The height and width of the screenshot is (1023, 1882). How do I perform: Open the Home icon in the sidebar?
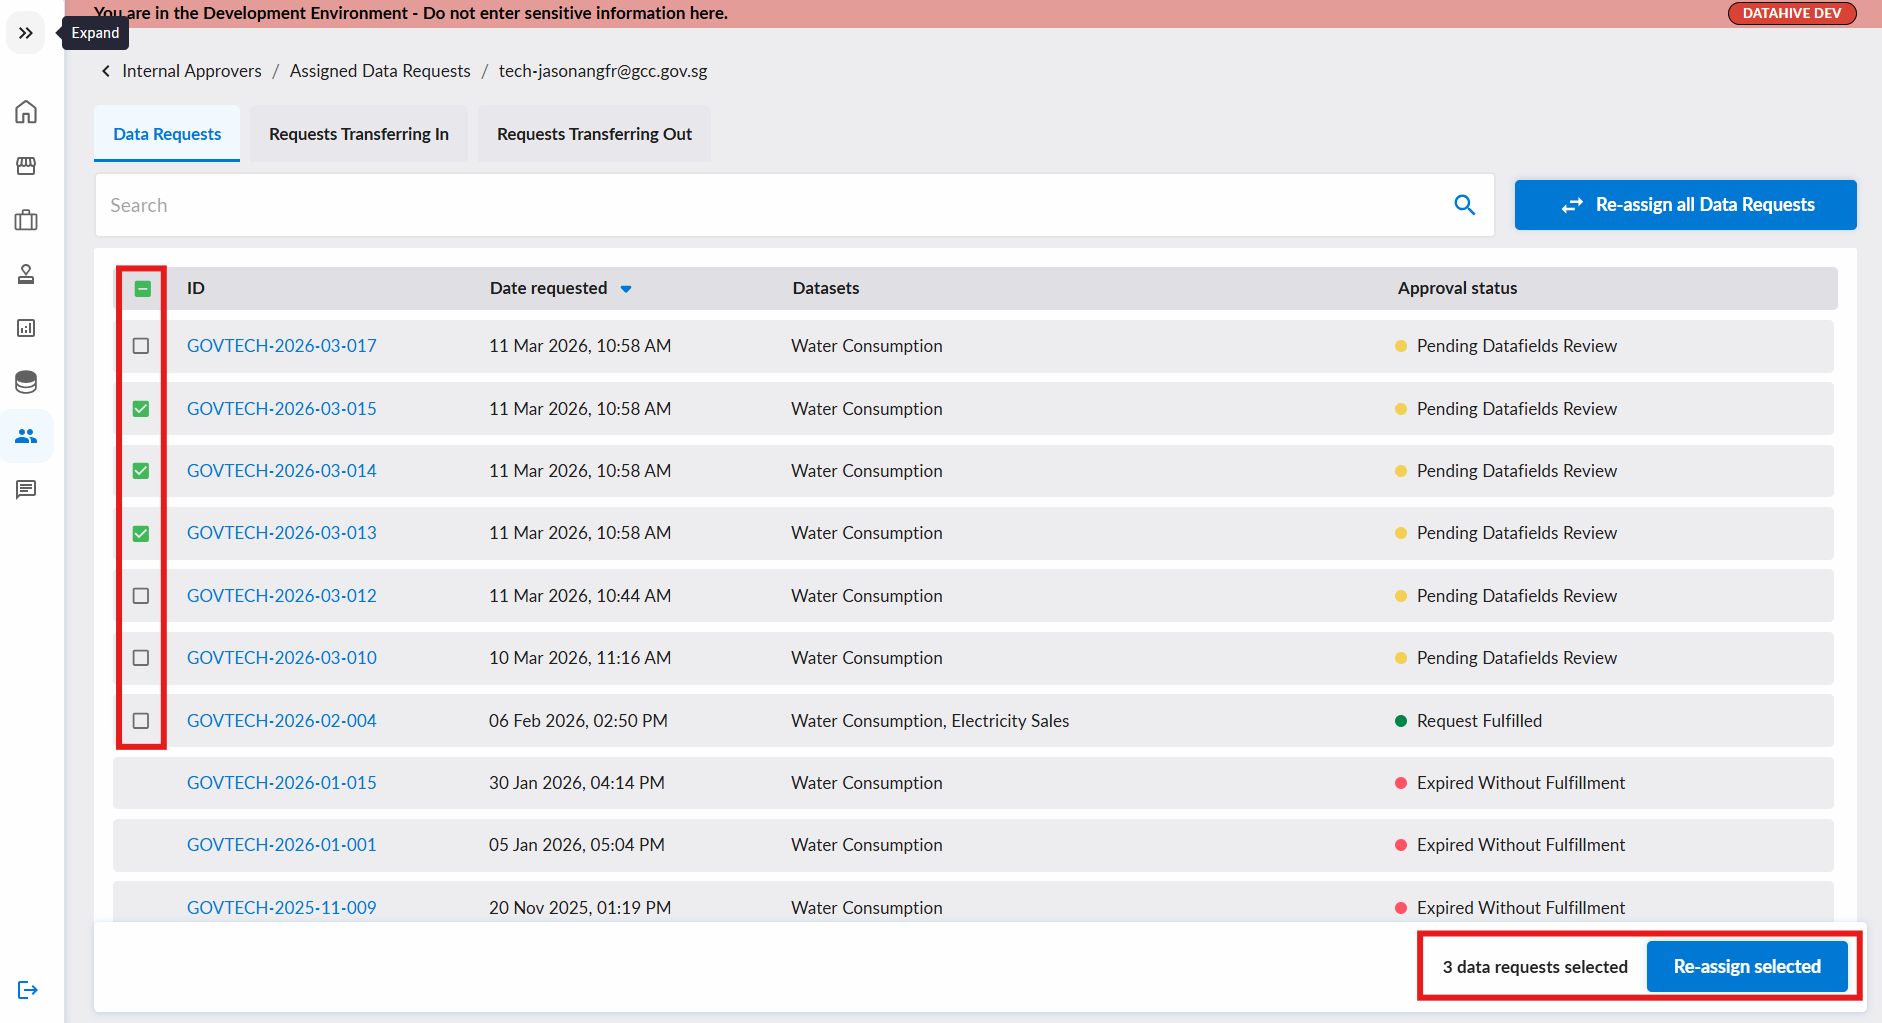[26, 112]
